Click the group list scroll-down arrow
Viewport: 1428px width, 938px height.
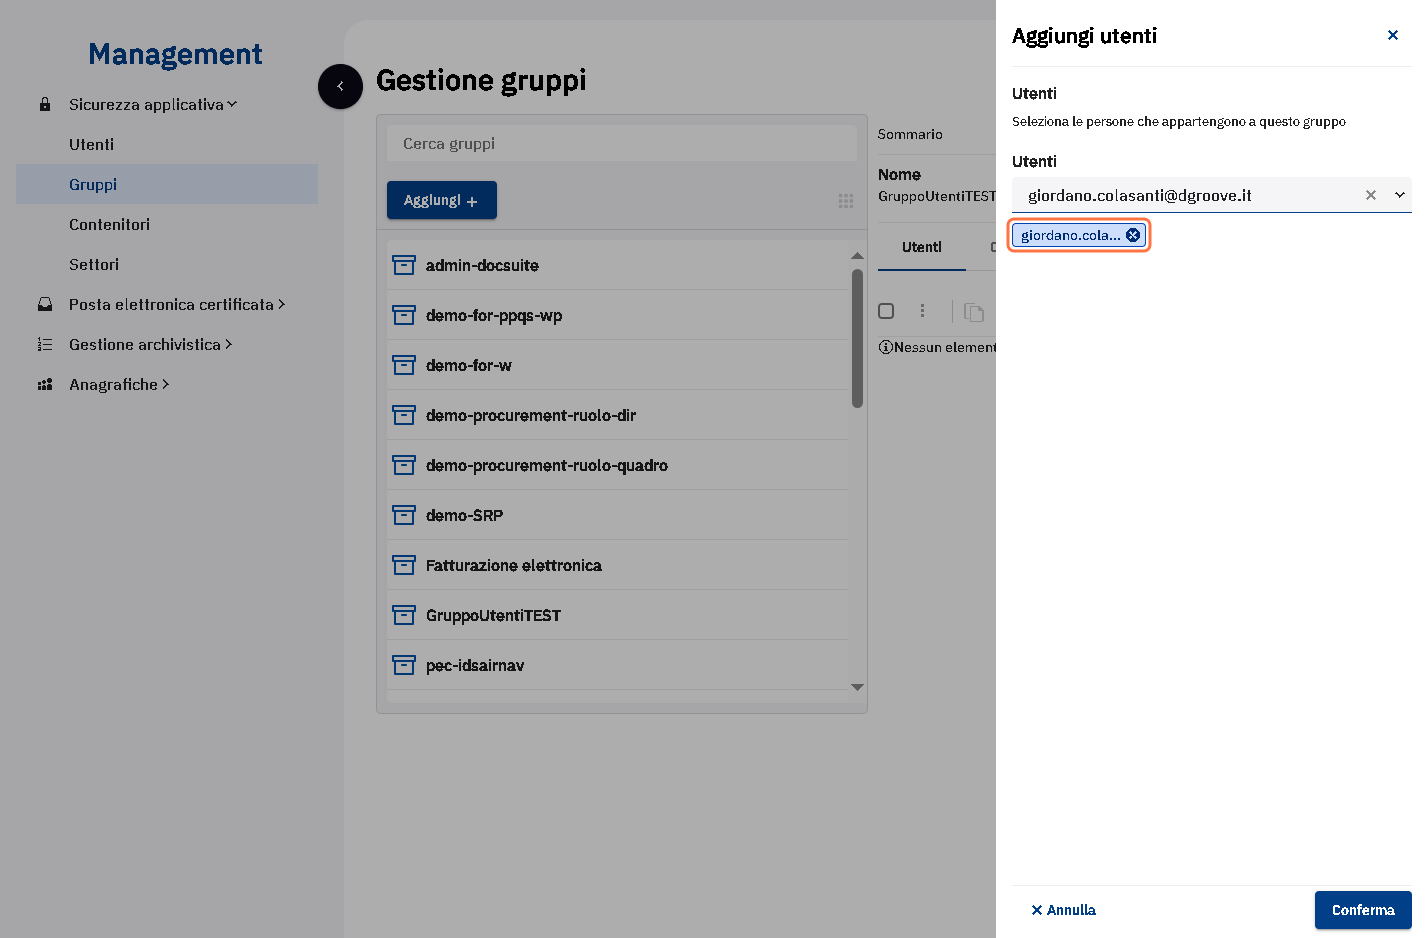click(x=857, y=687)
